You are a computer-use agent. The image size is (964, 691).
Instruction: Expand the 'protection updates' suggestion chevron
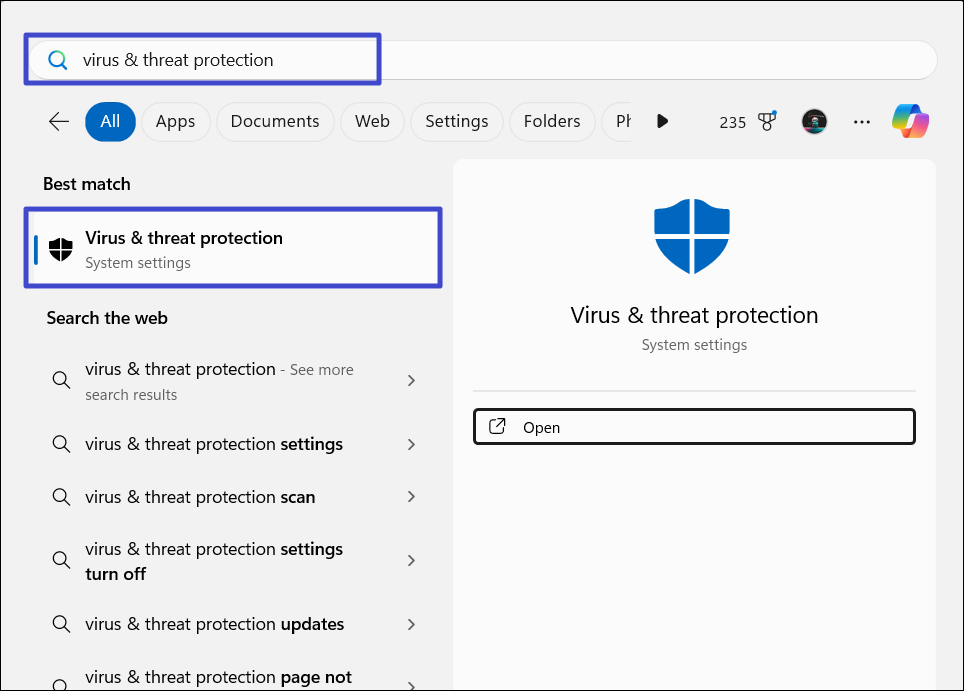411,625
